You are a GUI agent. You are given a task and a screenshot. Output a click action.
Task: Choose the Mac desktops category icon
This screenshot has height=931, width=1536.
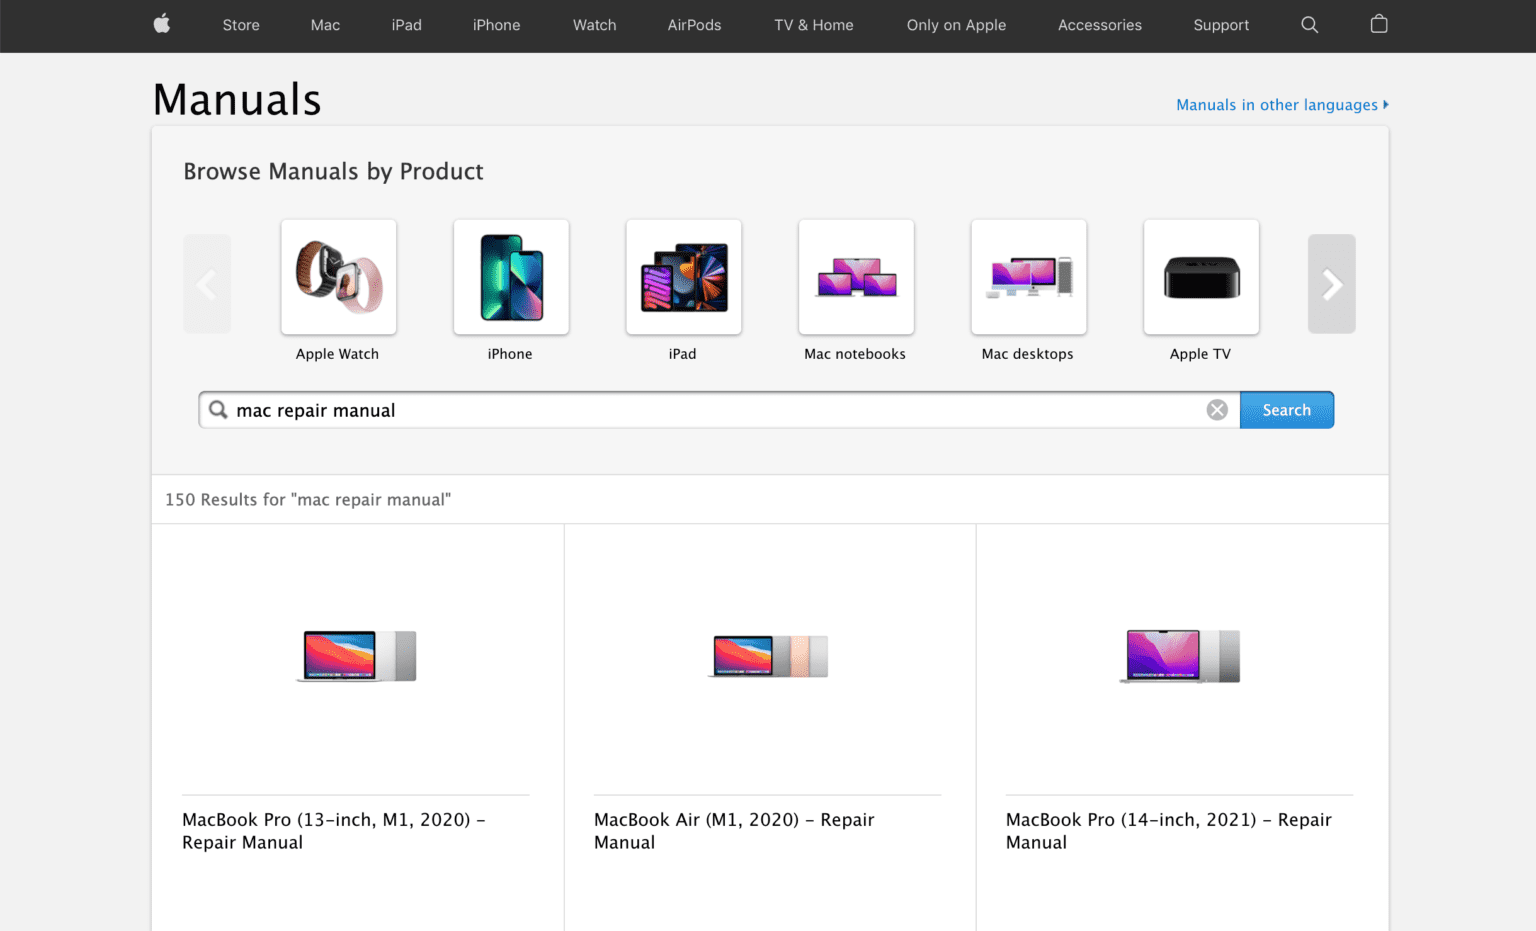(1028, 277)
